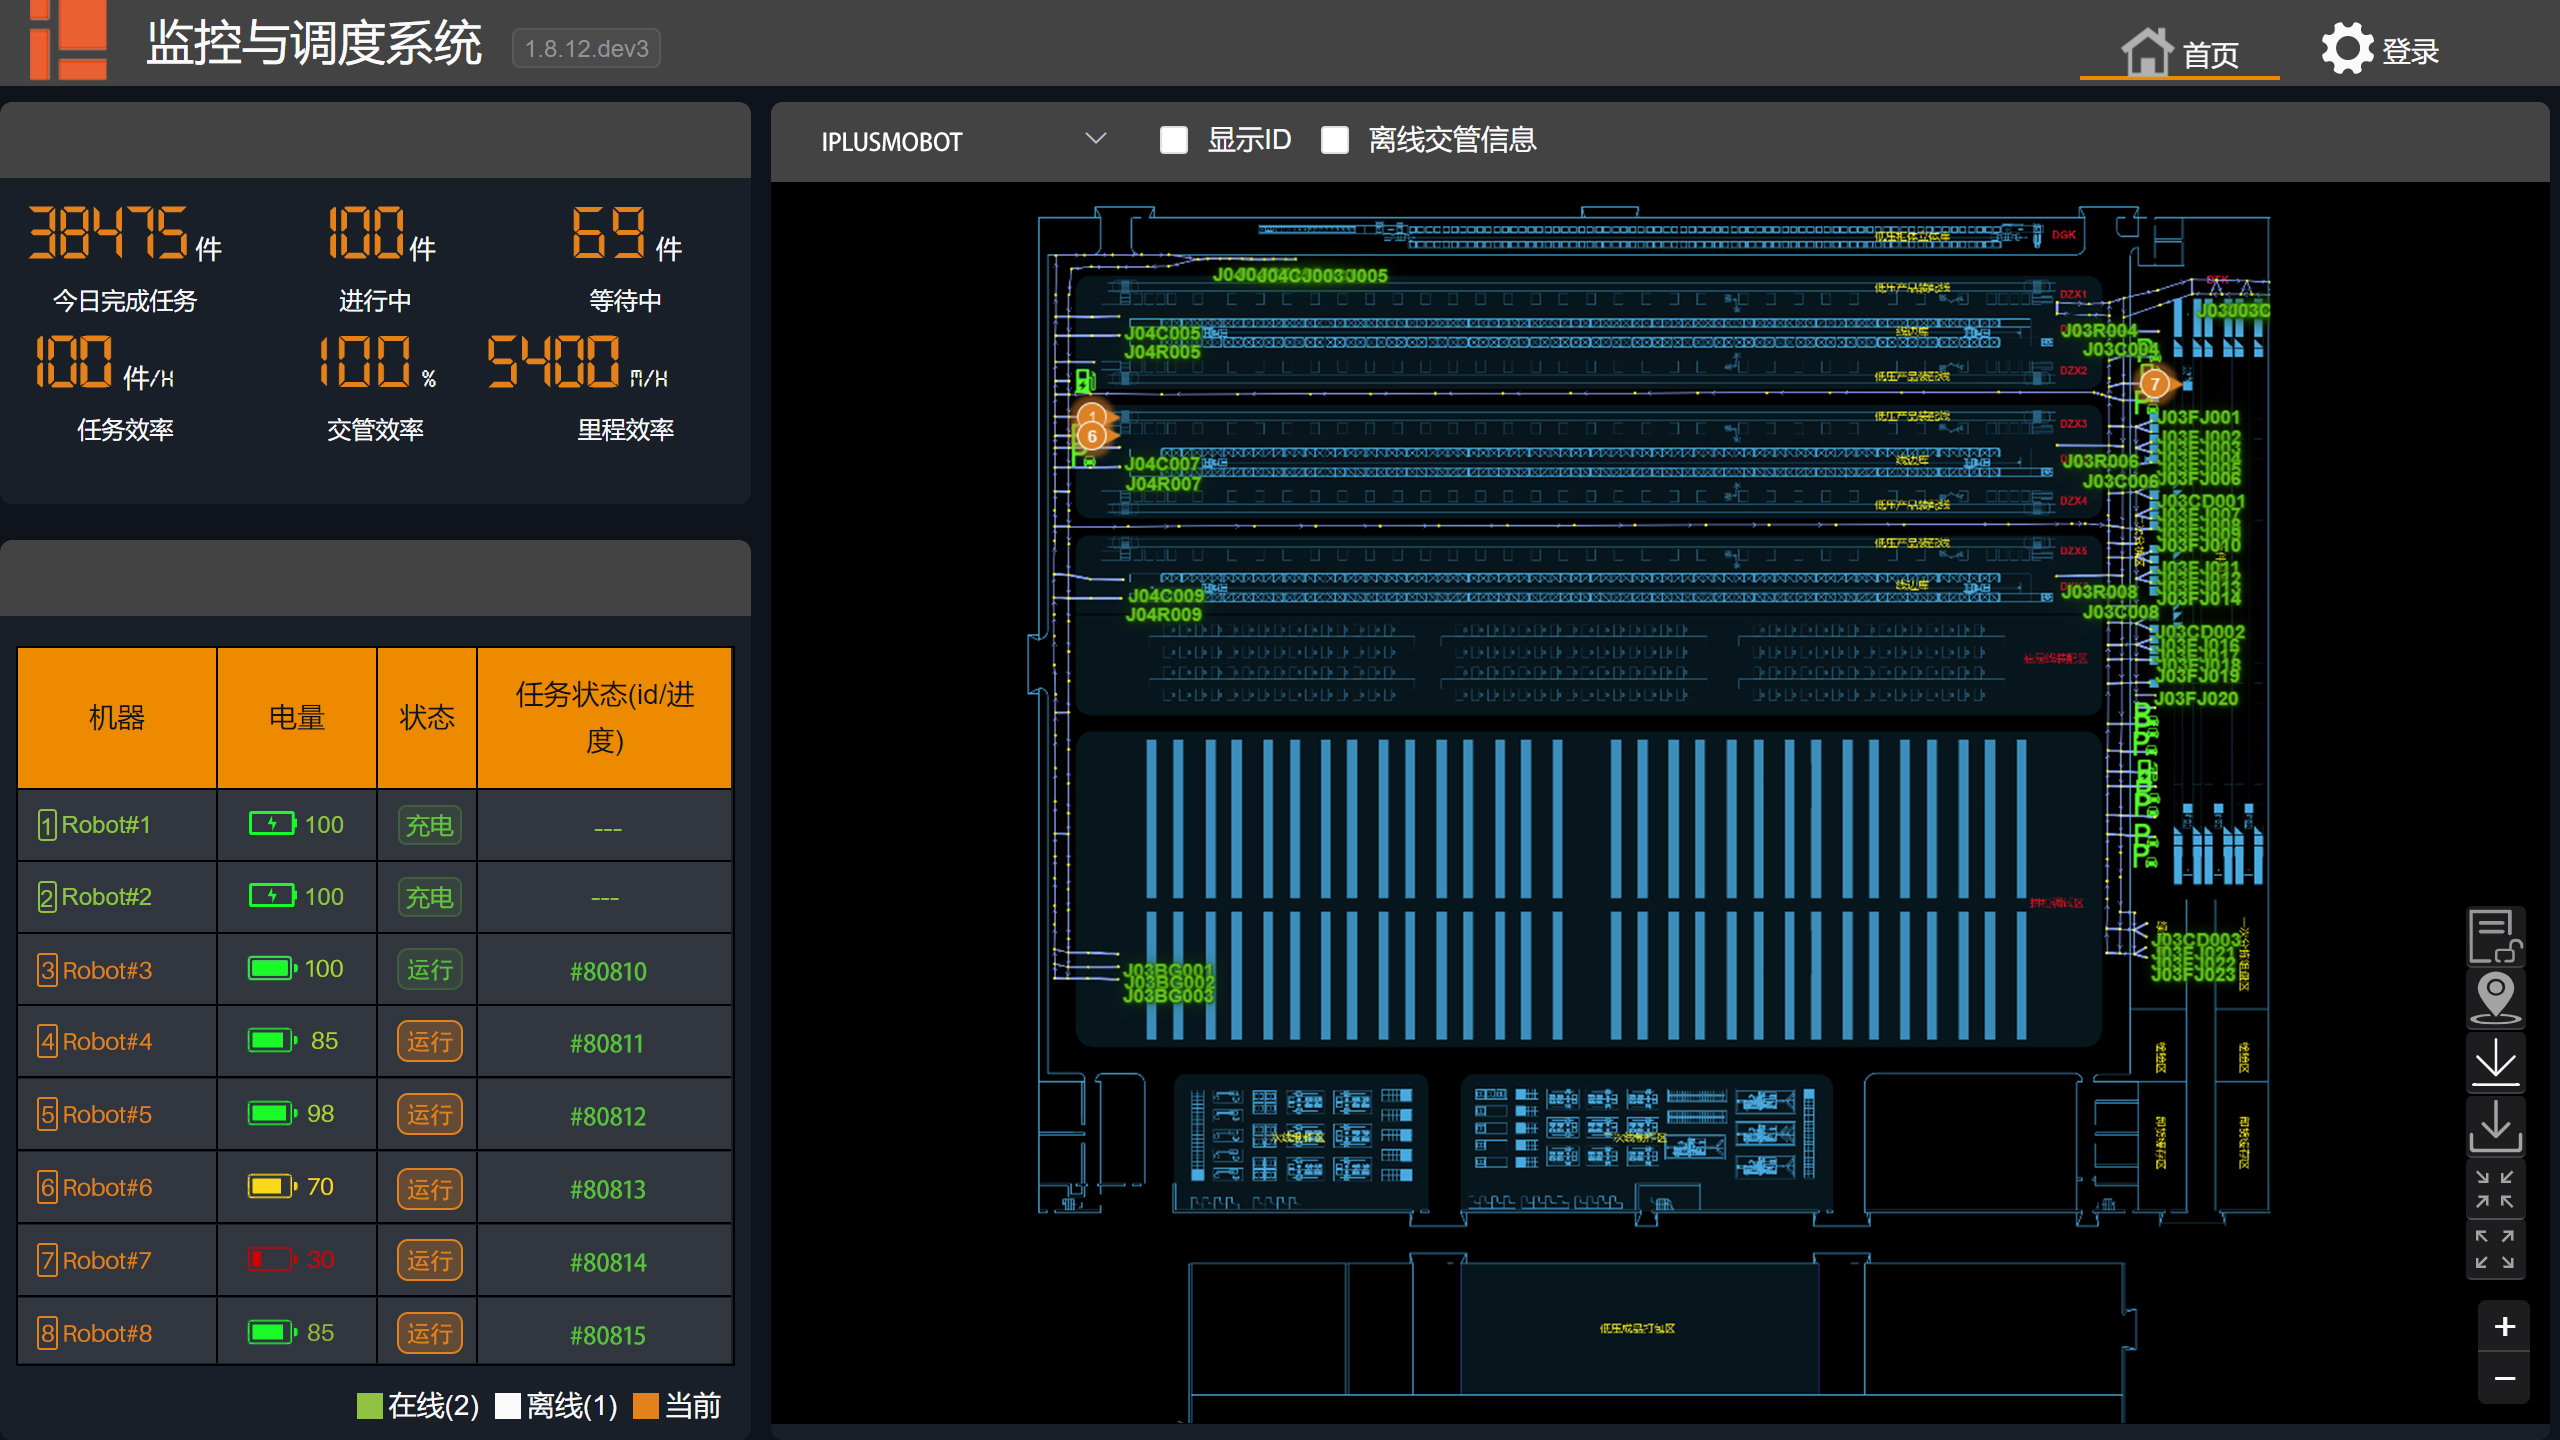Click the Robot#7 name in table

coord(106,1260)
